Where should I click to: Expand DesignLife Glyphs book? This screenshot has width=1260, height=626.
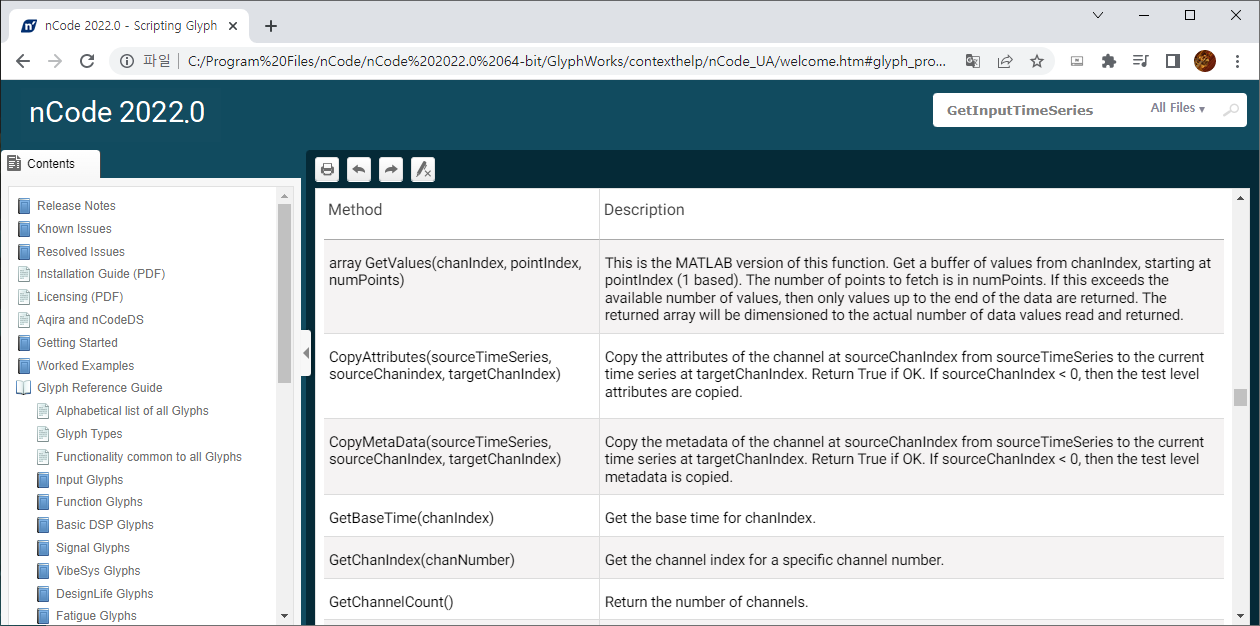pos(105,594)
